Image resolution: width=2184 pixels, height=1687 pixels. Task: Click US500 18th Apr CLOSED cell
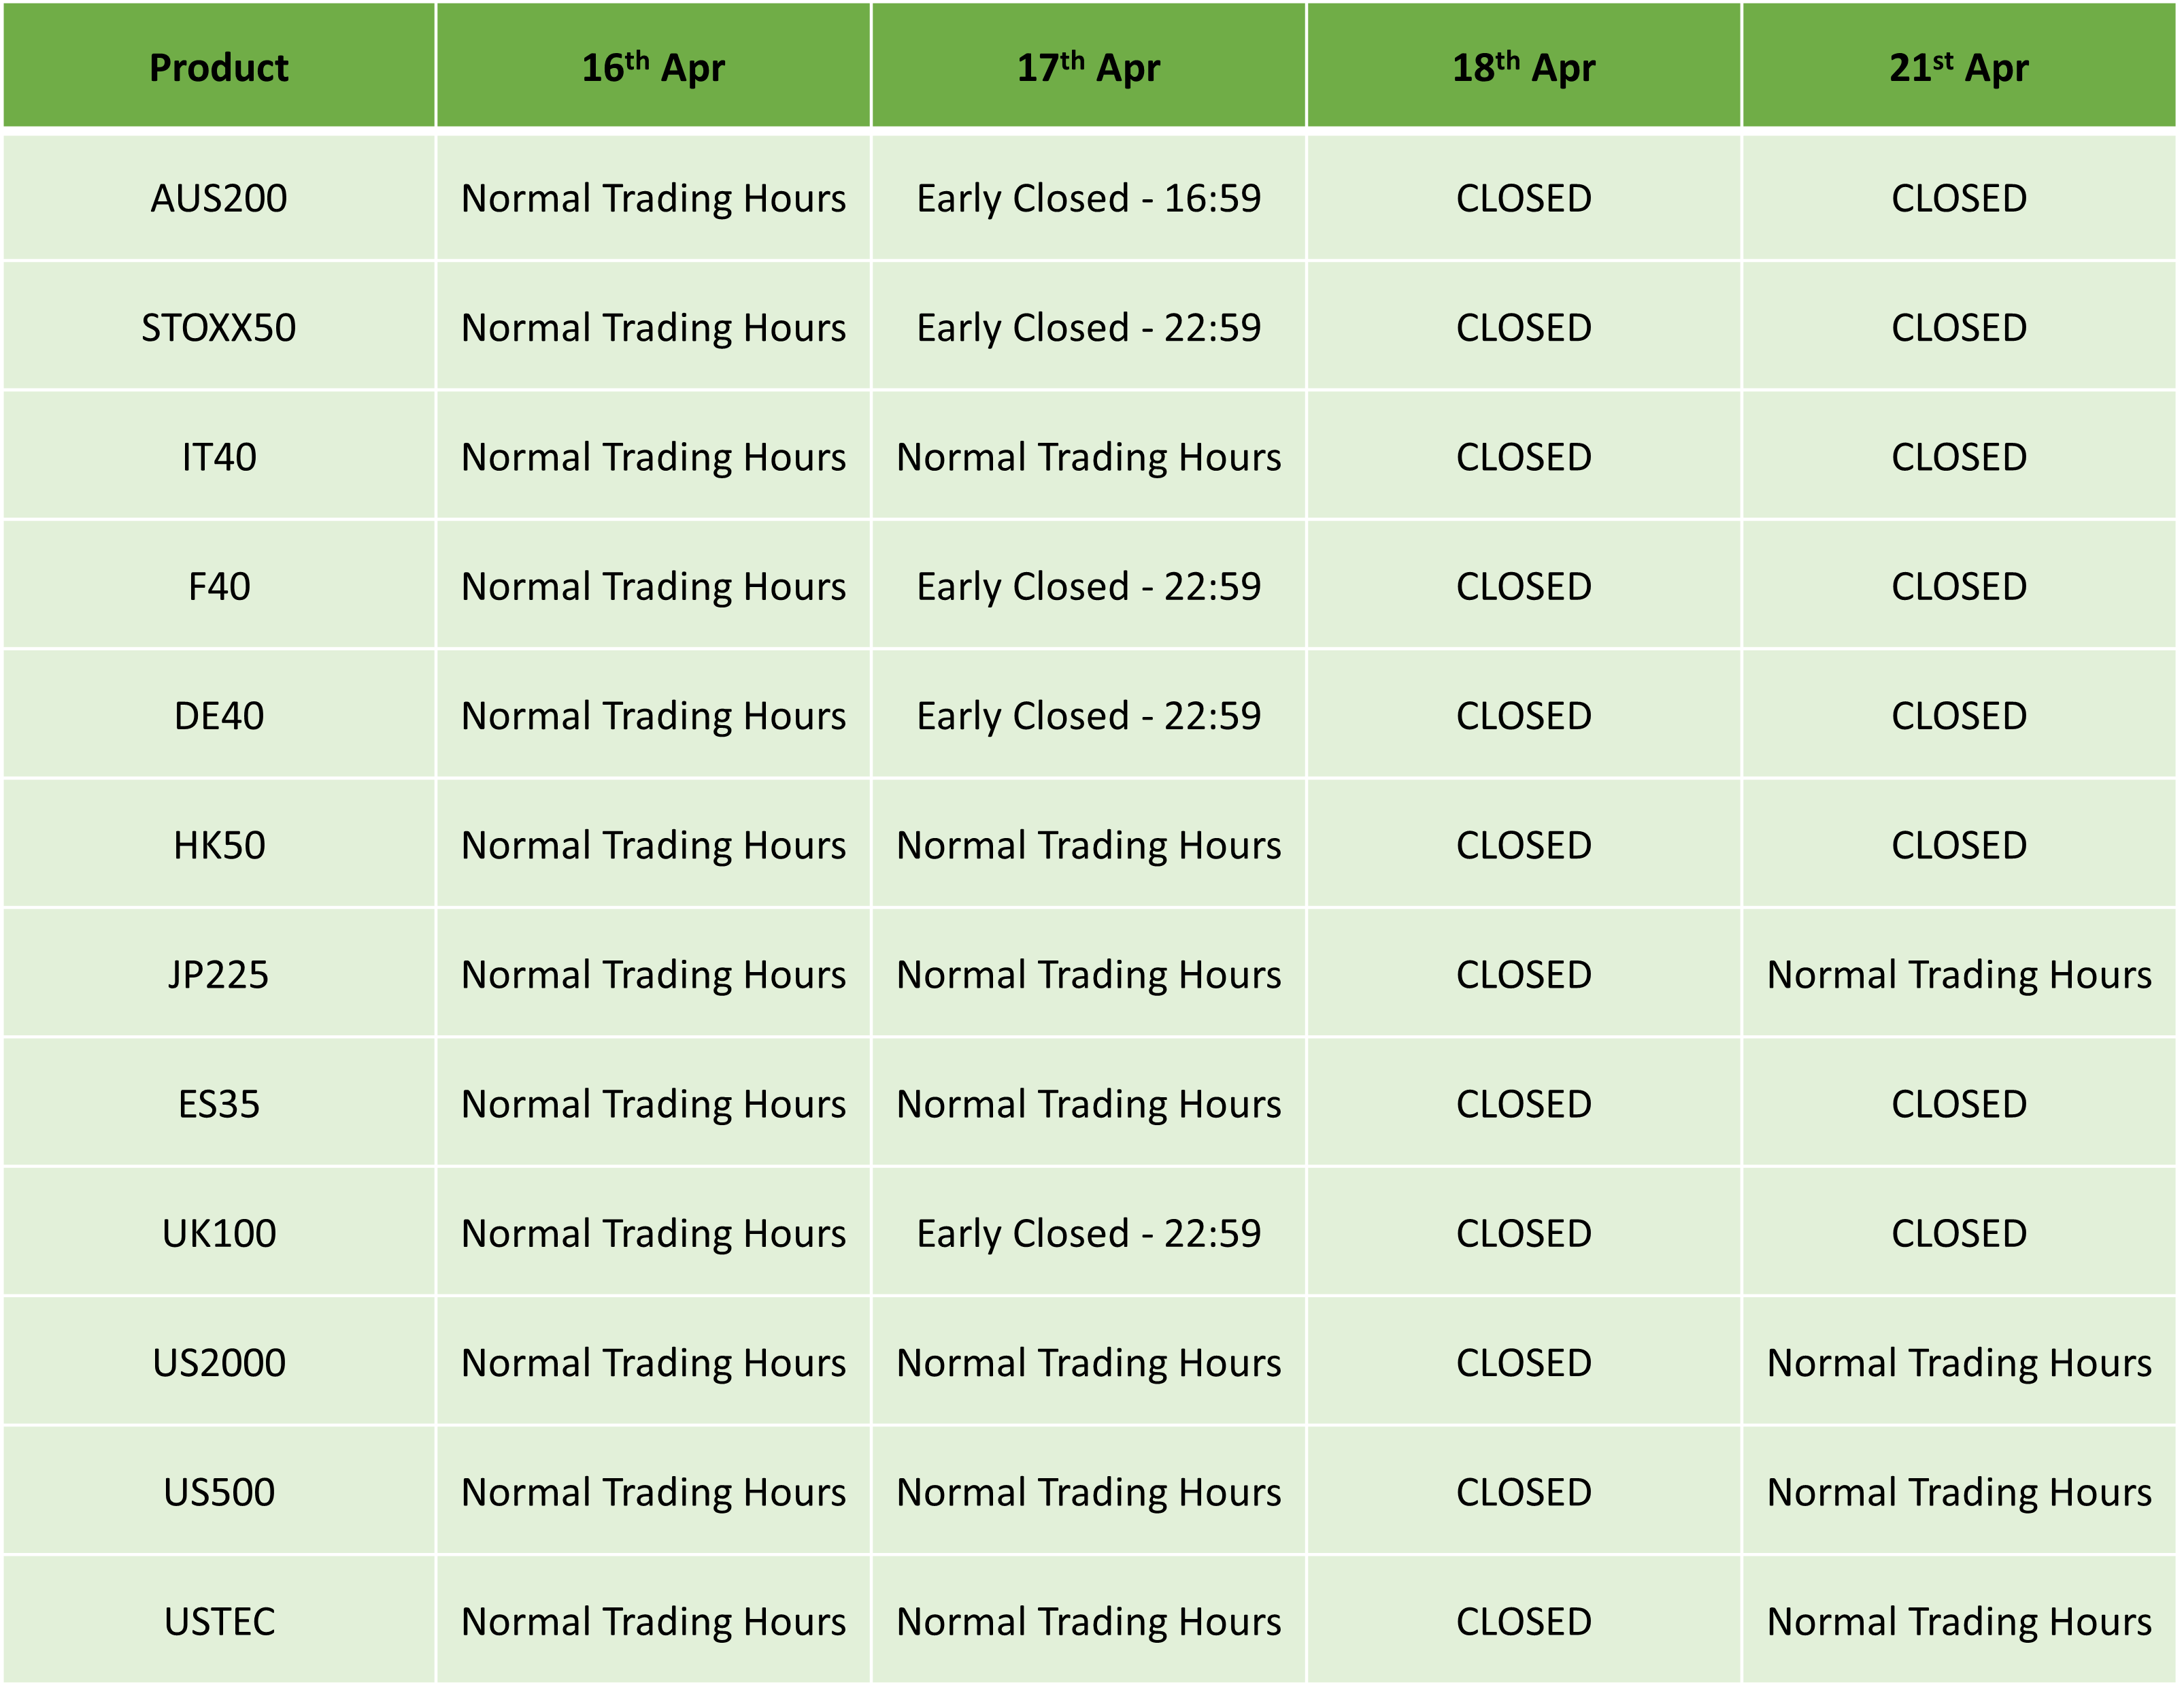[x=1523, y=1492]
